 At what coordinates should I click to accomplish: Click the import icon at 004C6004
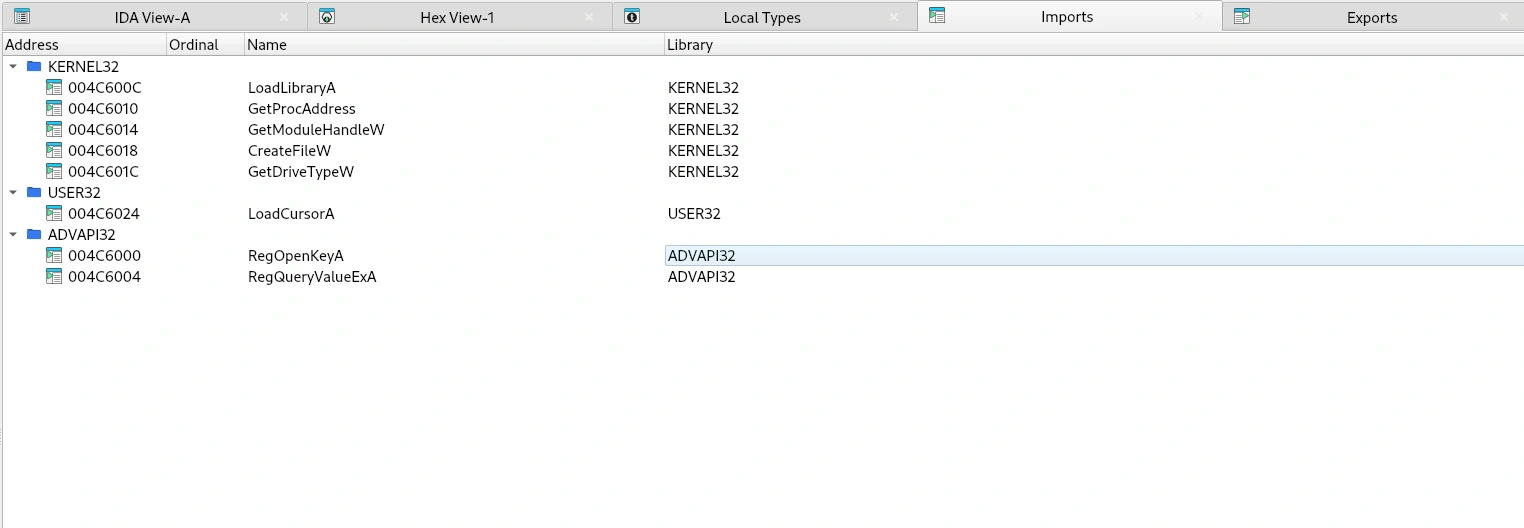(54, 276)
